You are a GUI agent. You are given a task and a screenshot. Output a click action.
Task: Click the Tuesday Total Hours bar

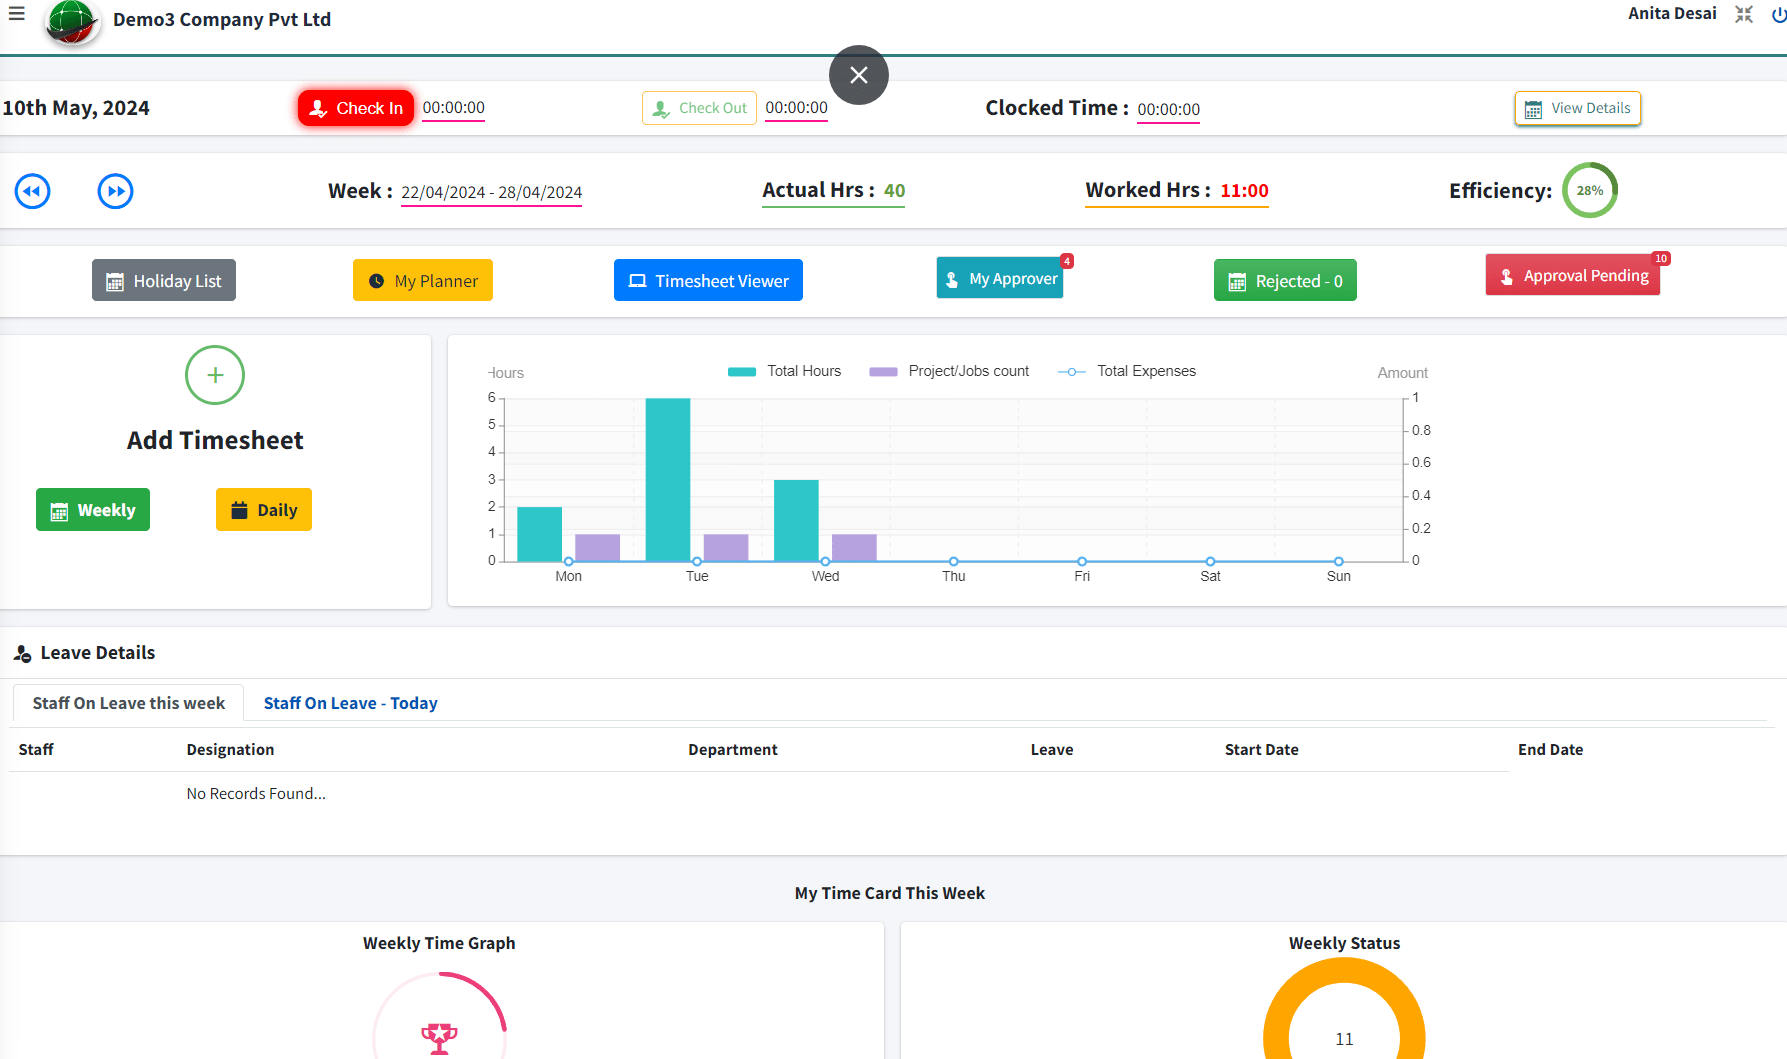click(x=668, y=480)
